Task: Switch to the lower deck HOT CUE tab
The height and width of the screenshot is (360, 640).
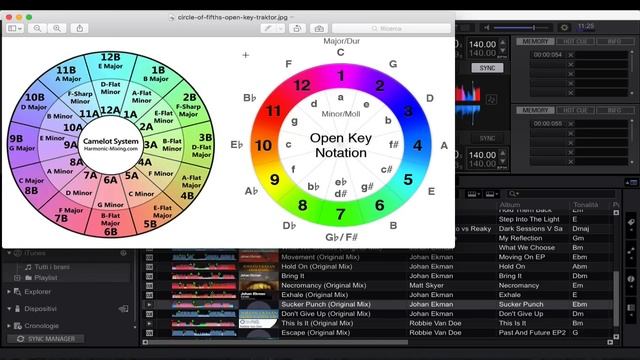Action: pos(575,110)
